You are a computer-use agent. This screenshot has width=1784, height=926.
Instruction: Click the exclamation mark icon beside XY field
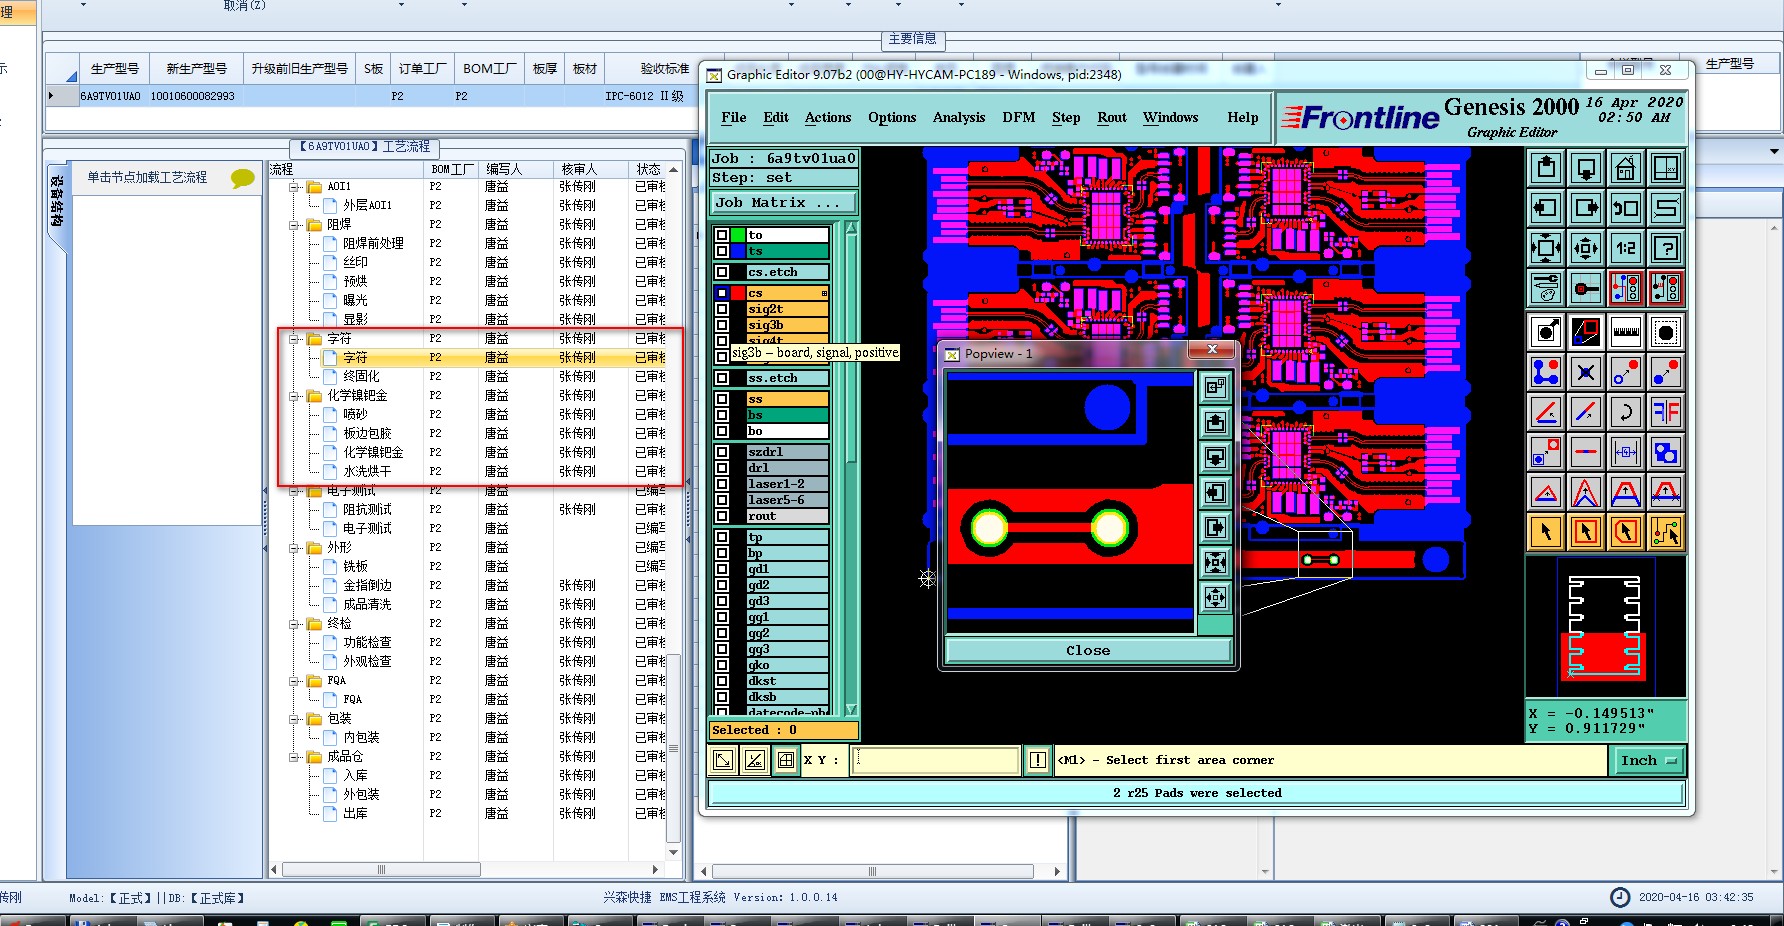[1038, 760]
